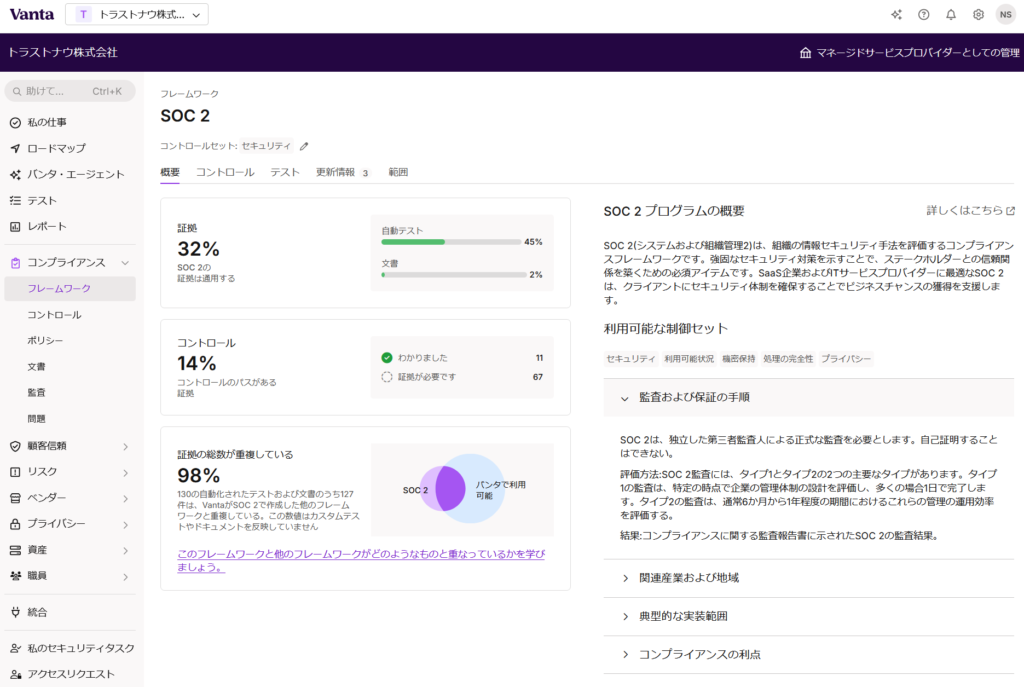Open the AI sparkle icon in header
1024x687 pixels.
point(896,15)
